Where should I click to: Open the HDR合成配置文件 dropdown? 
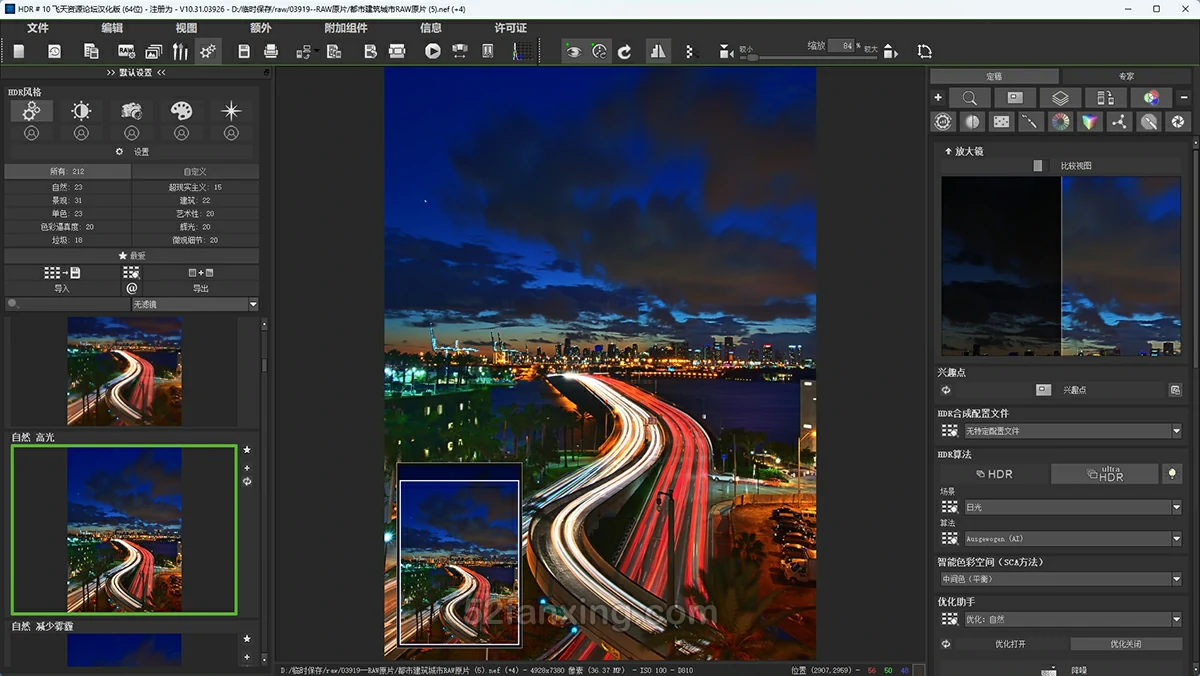[x=1073, y=431]
